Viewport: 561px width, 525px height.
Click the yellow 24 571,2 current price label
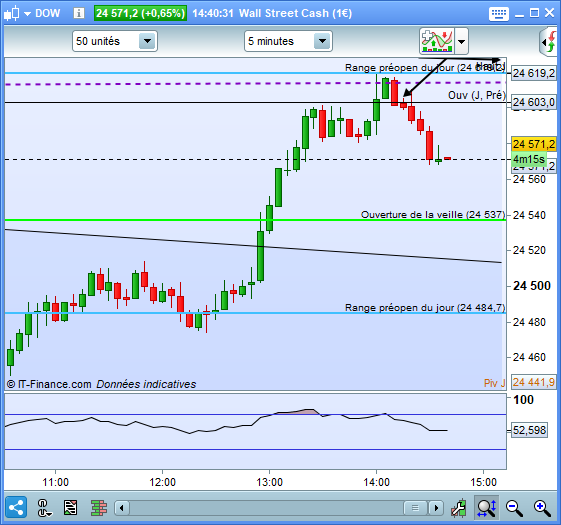(x=534, y=144)
